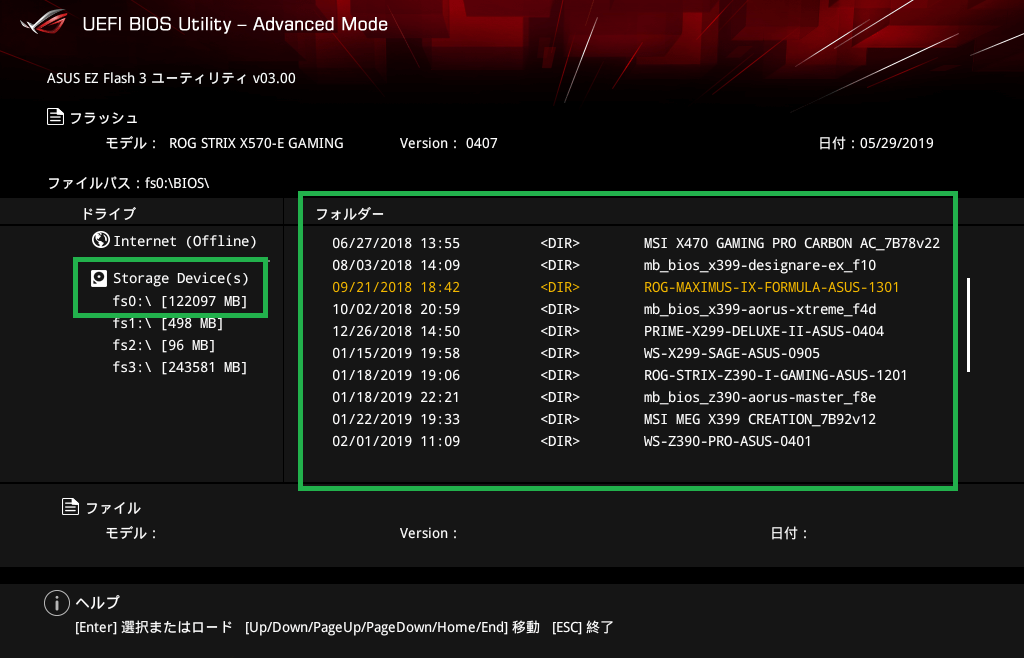Viewport: 1024px width, 658px height.
Task: Click the Internet (Offline) globe icon
Action: (100, 240)
